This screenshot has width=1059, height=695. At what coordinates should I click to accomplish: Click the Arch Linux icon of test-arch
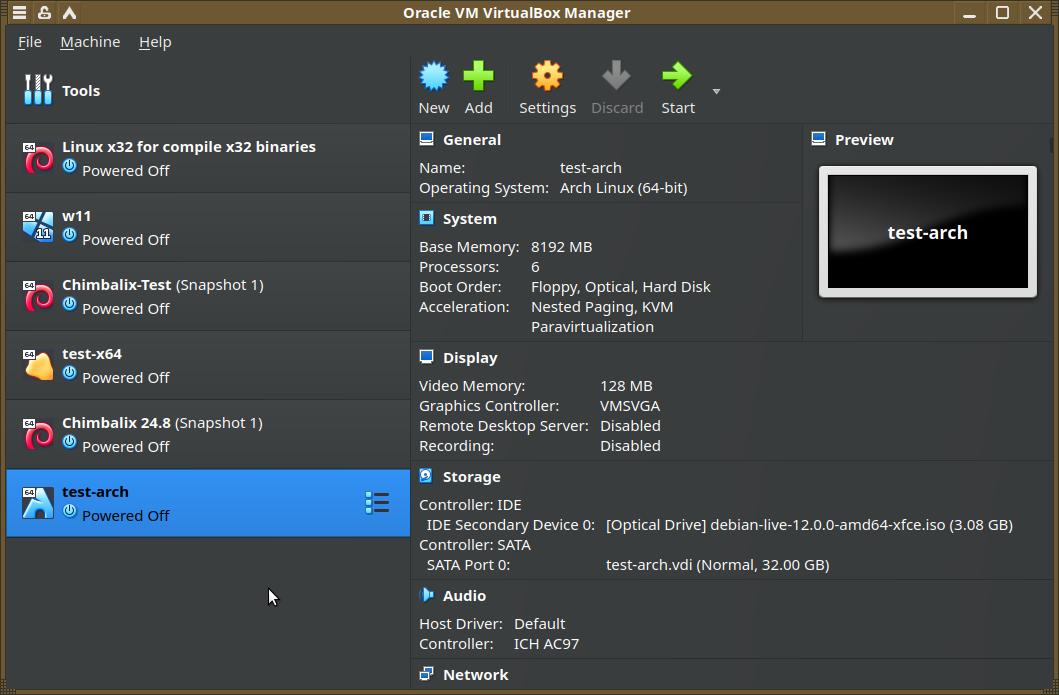pos(38,503)
